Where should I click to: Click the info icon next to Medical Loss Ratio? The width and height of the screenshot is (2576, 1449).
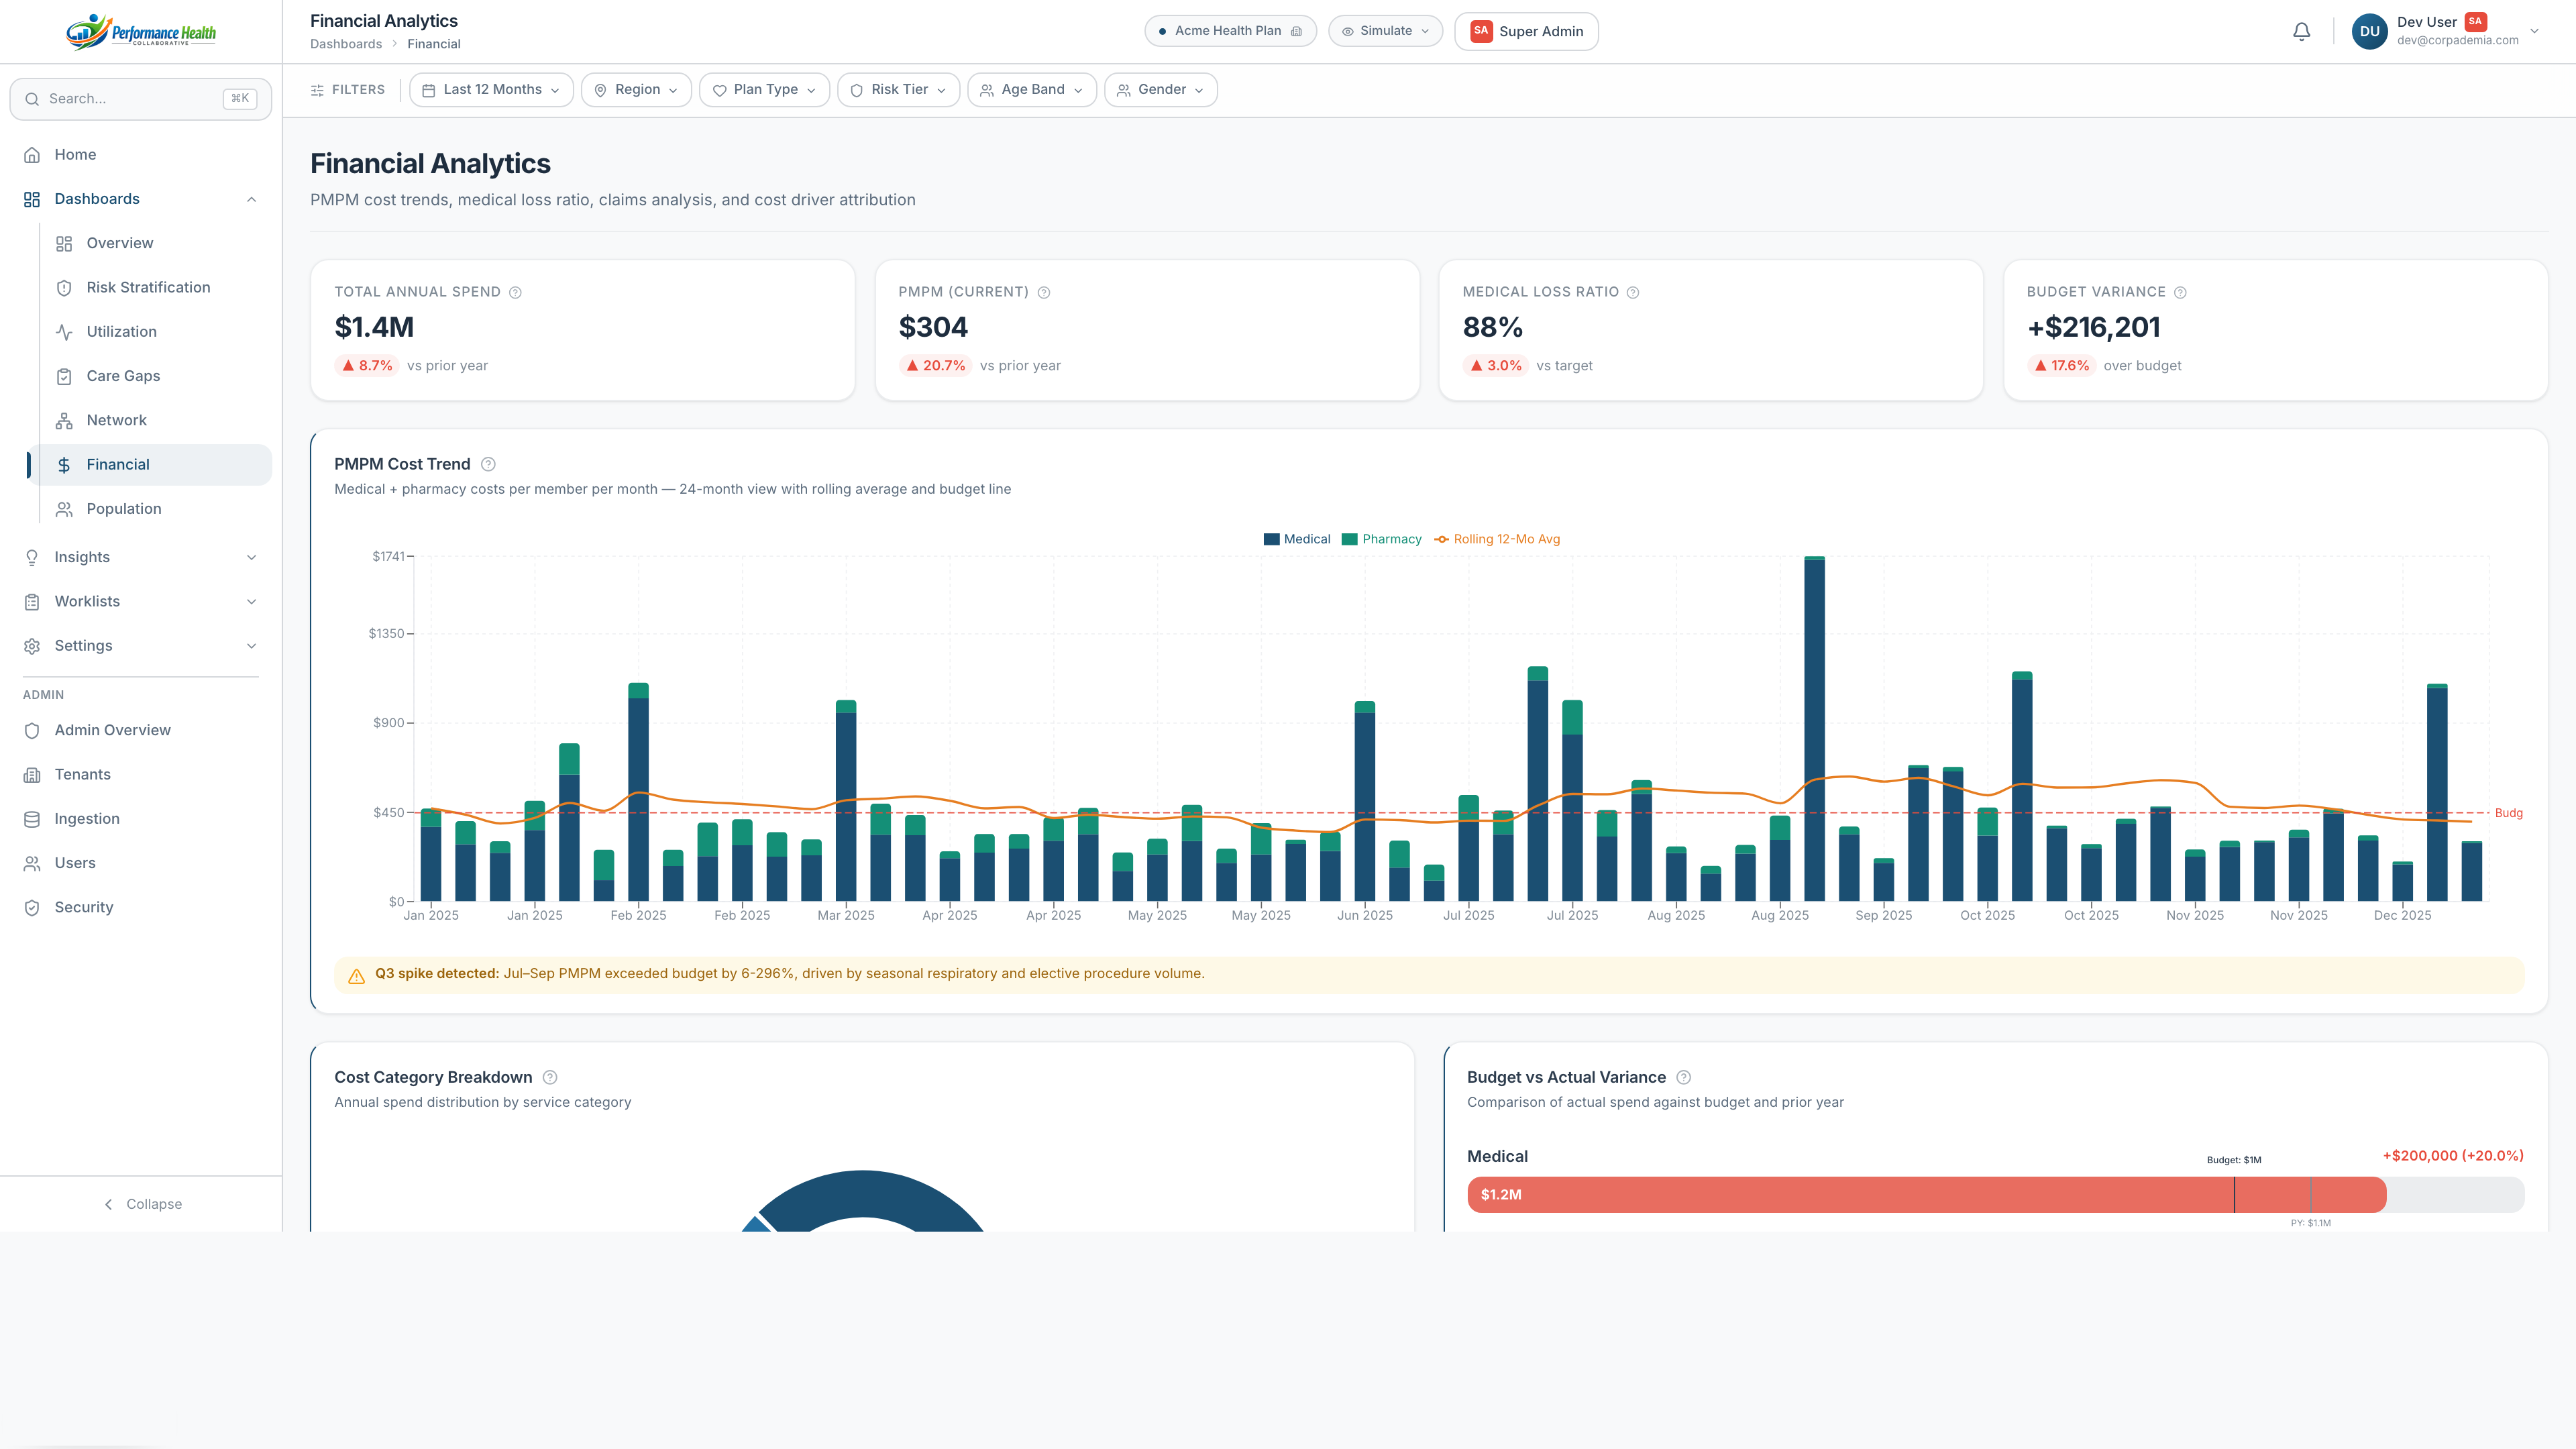click(x=1632, y=292)
